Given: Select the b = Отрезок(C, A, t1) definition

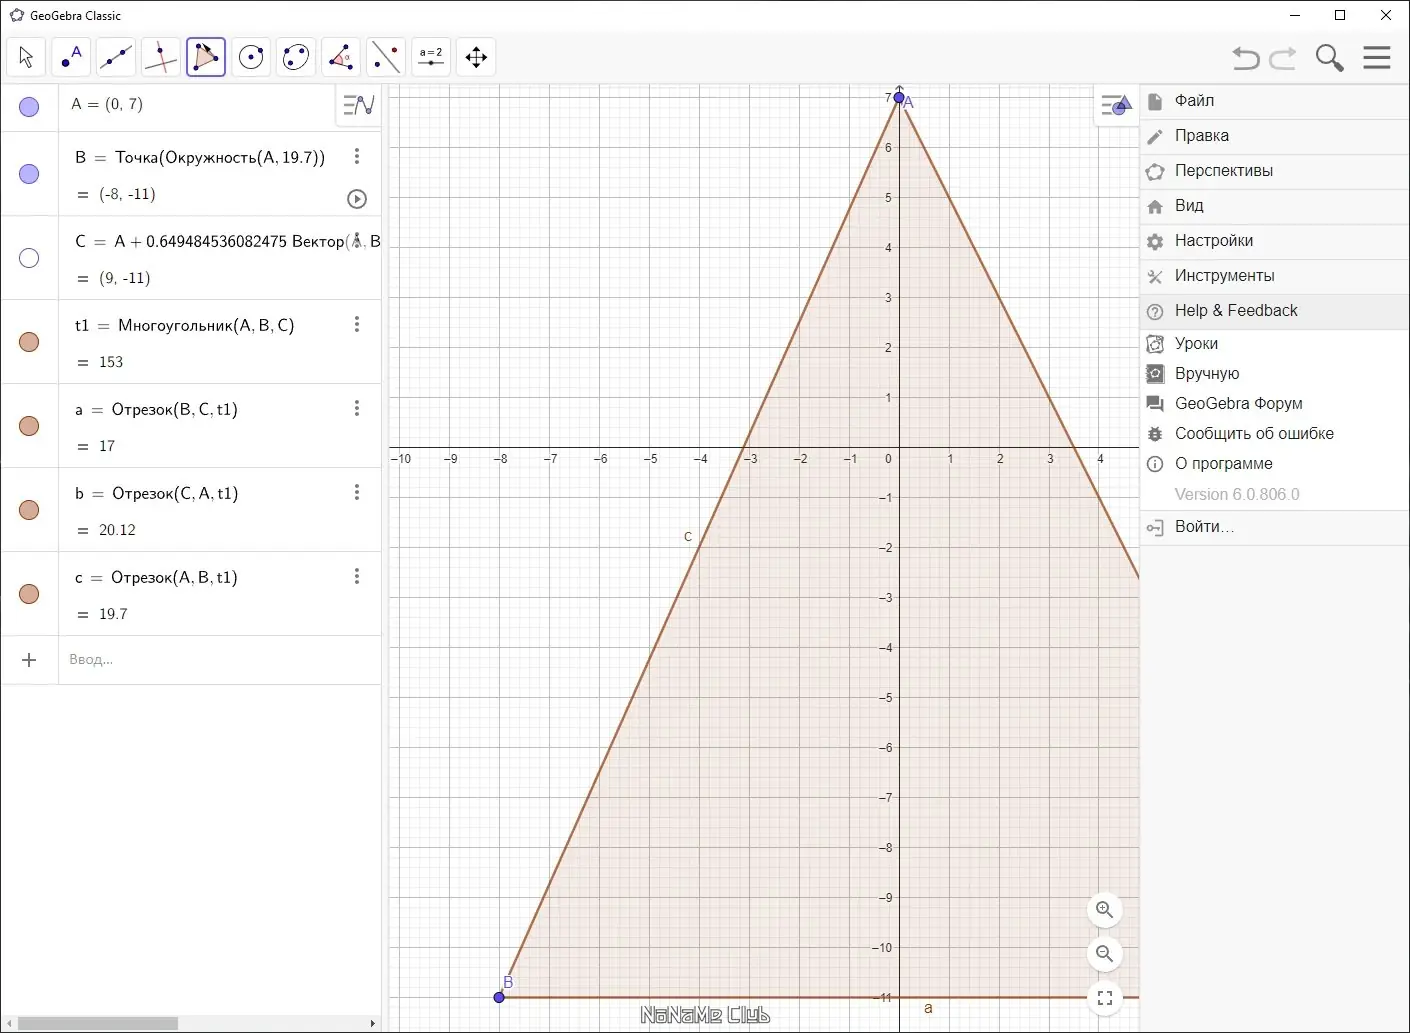Looking at the screenshot, I should [x=156, y=493].
